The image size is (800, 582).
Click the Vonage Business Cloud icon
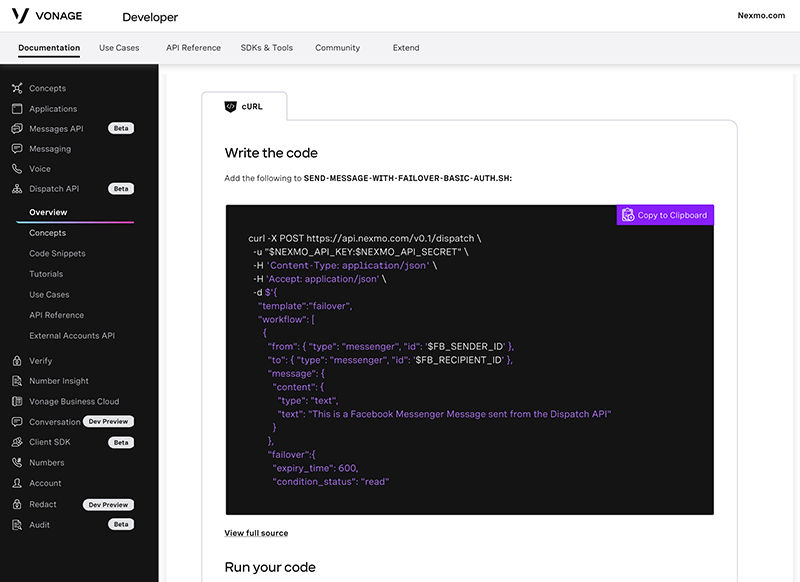click(18, 400)
